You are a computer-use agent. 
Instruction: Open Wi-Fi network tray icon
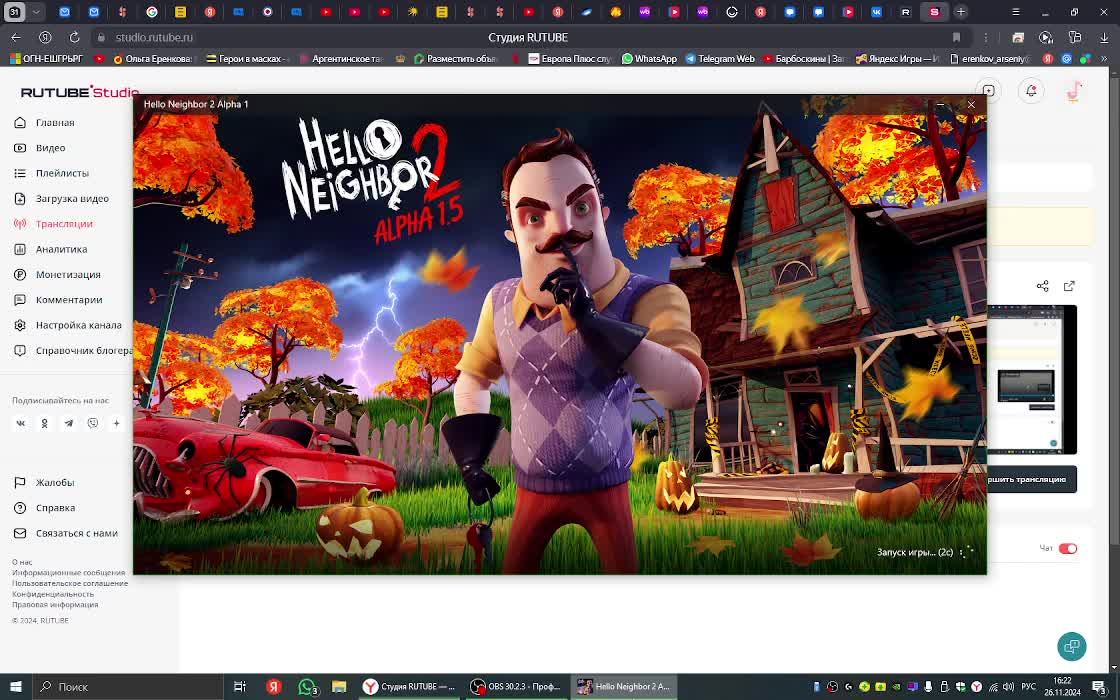pos(991,686)
